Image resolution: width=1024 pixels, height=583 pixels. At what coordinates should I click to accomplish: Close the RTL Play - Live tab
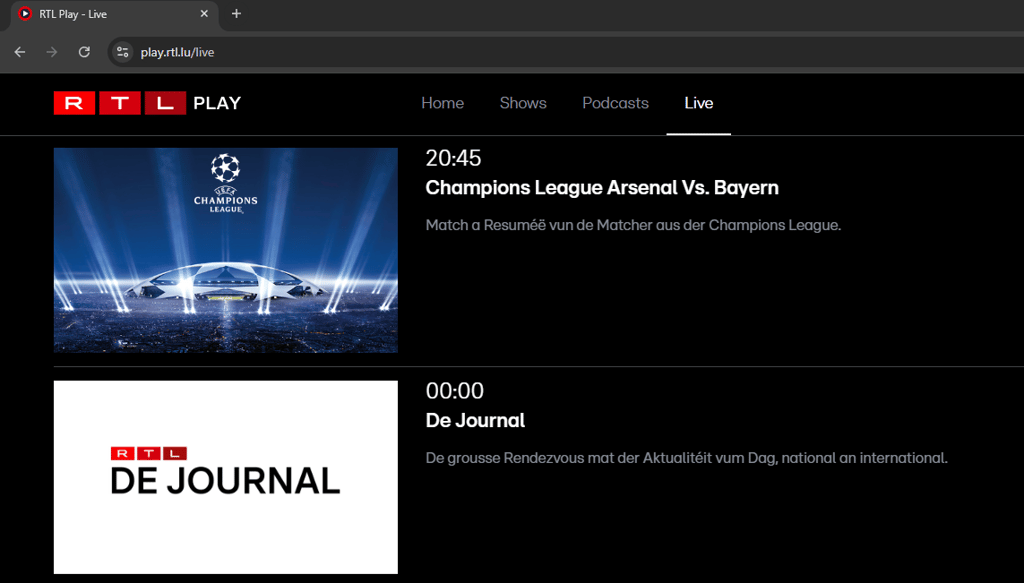(204, 14)
